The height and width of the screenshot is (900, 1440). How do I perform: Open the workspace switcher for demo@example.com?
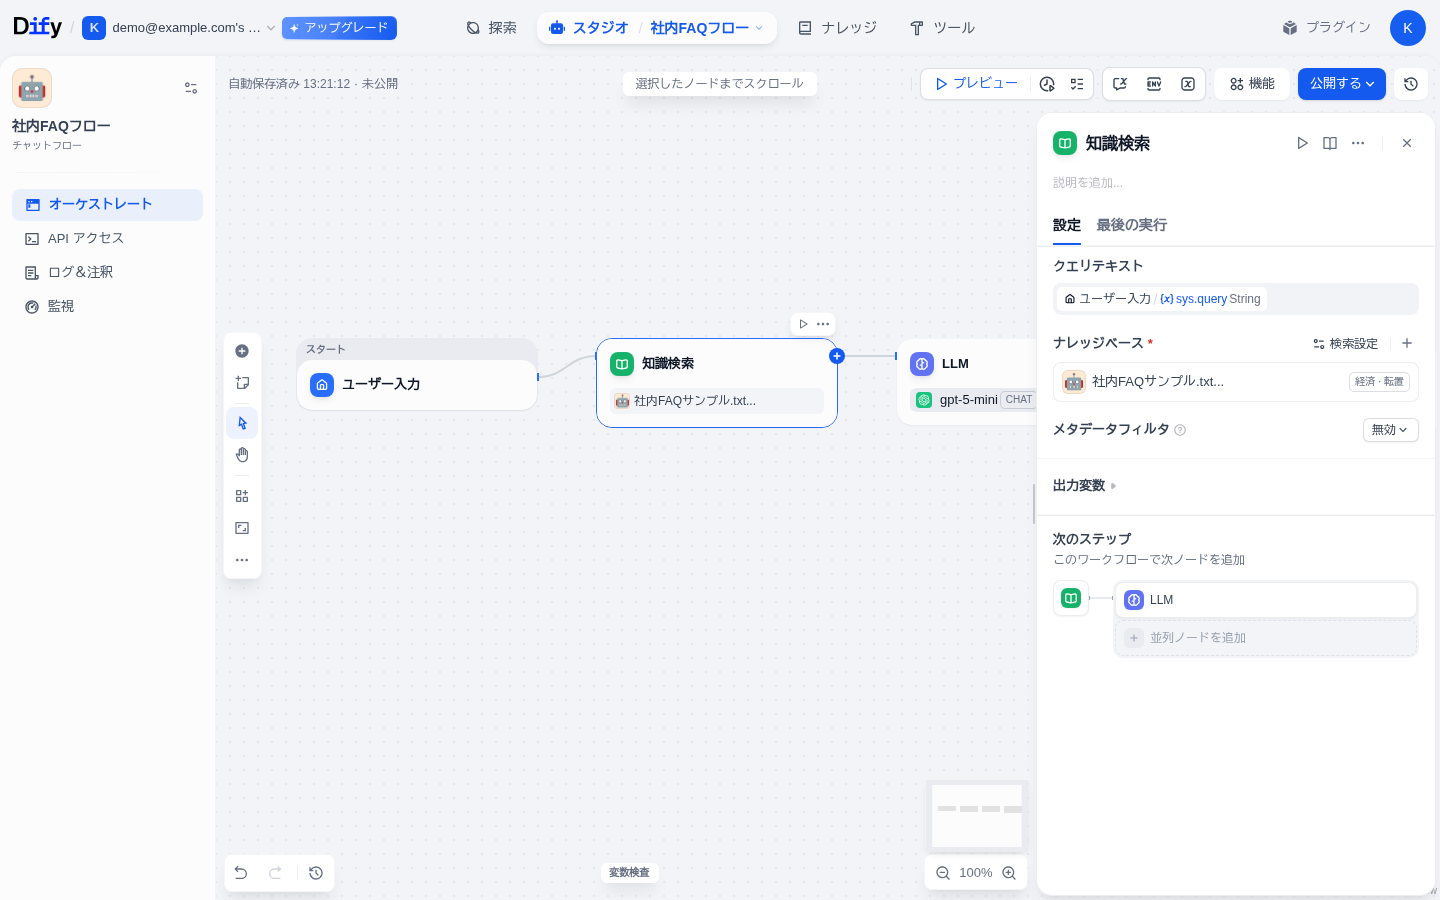point(179,28)
